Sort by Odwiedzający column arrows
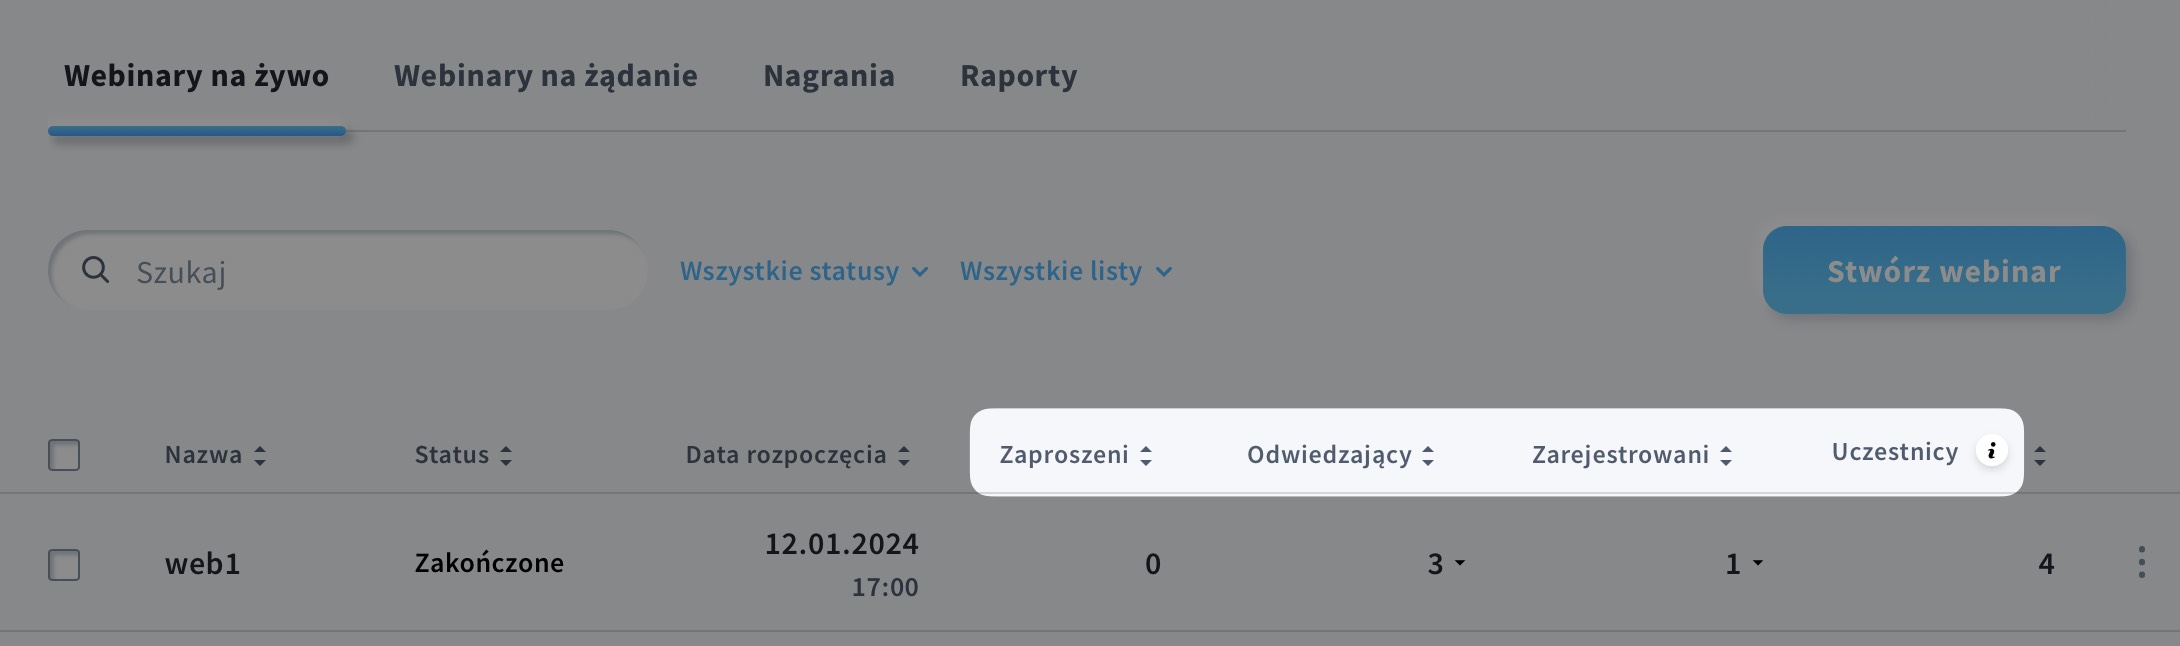2180x646 pixels. click(x=1428, y=456)
